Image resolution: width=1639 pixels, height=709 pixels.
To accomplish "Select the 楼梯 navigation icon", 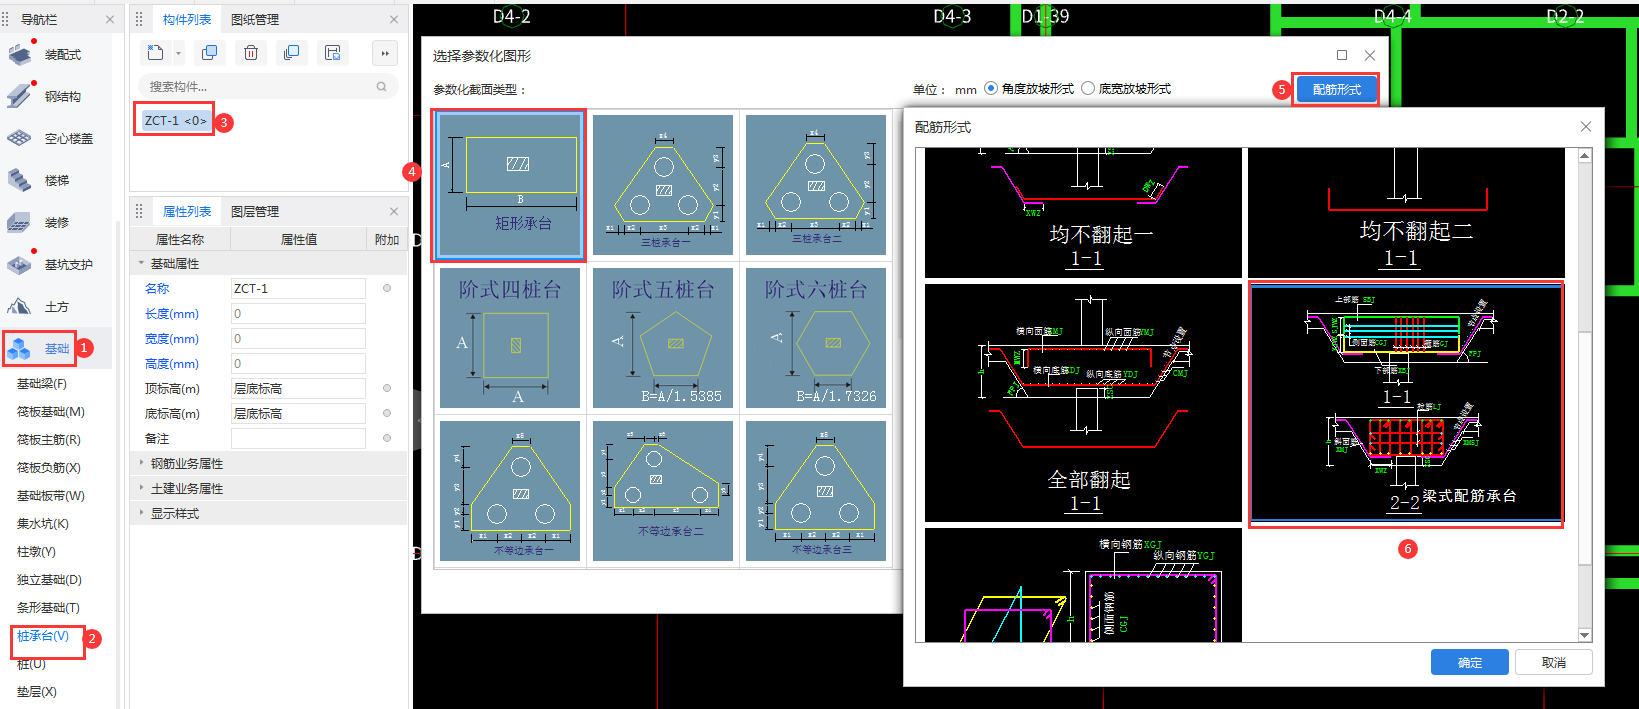I will [21, 180].
